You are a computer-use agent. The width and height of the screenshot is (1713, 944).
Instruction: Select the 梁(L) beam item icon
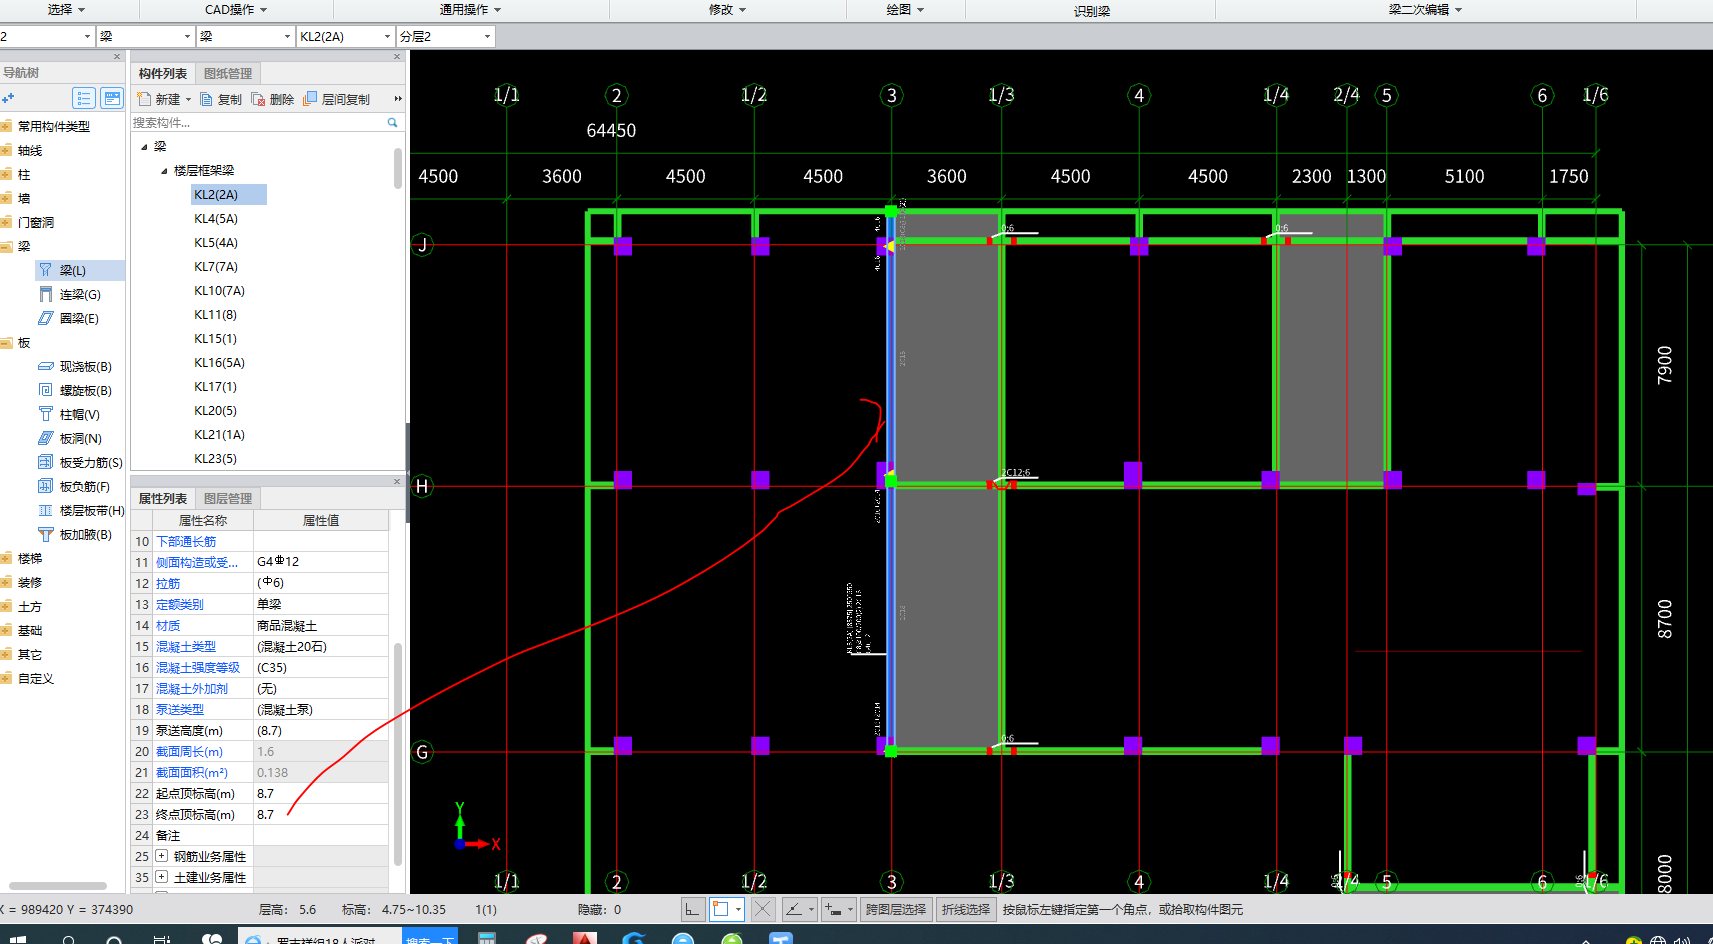click(46, 270)
